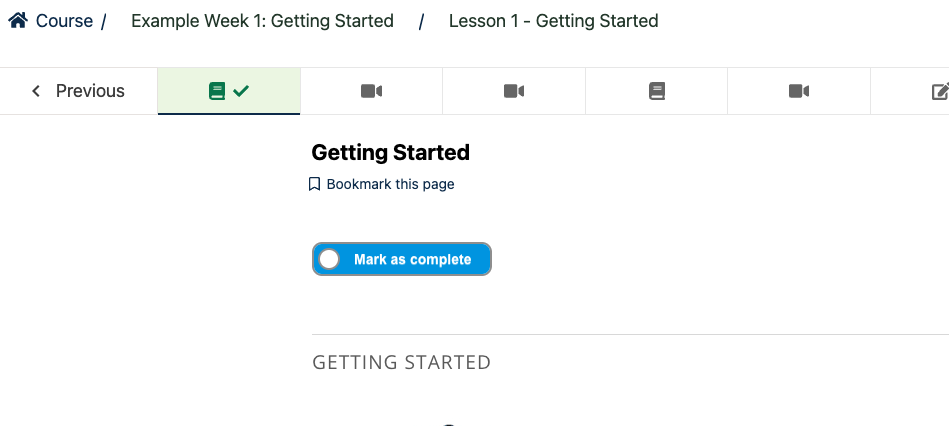Click the bookmark outline icon
The width and height of the screenshot is (949, 426).
click(314, 184)
